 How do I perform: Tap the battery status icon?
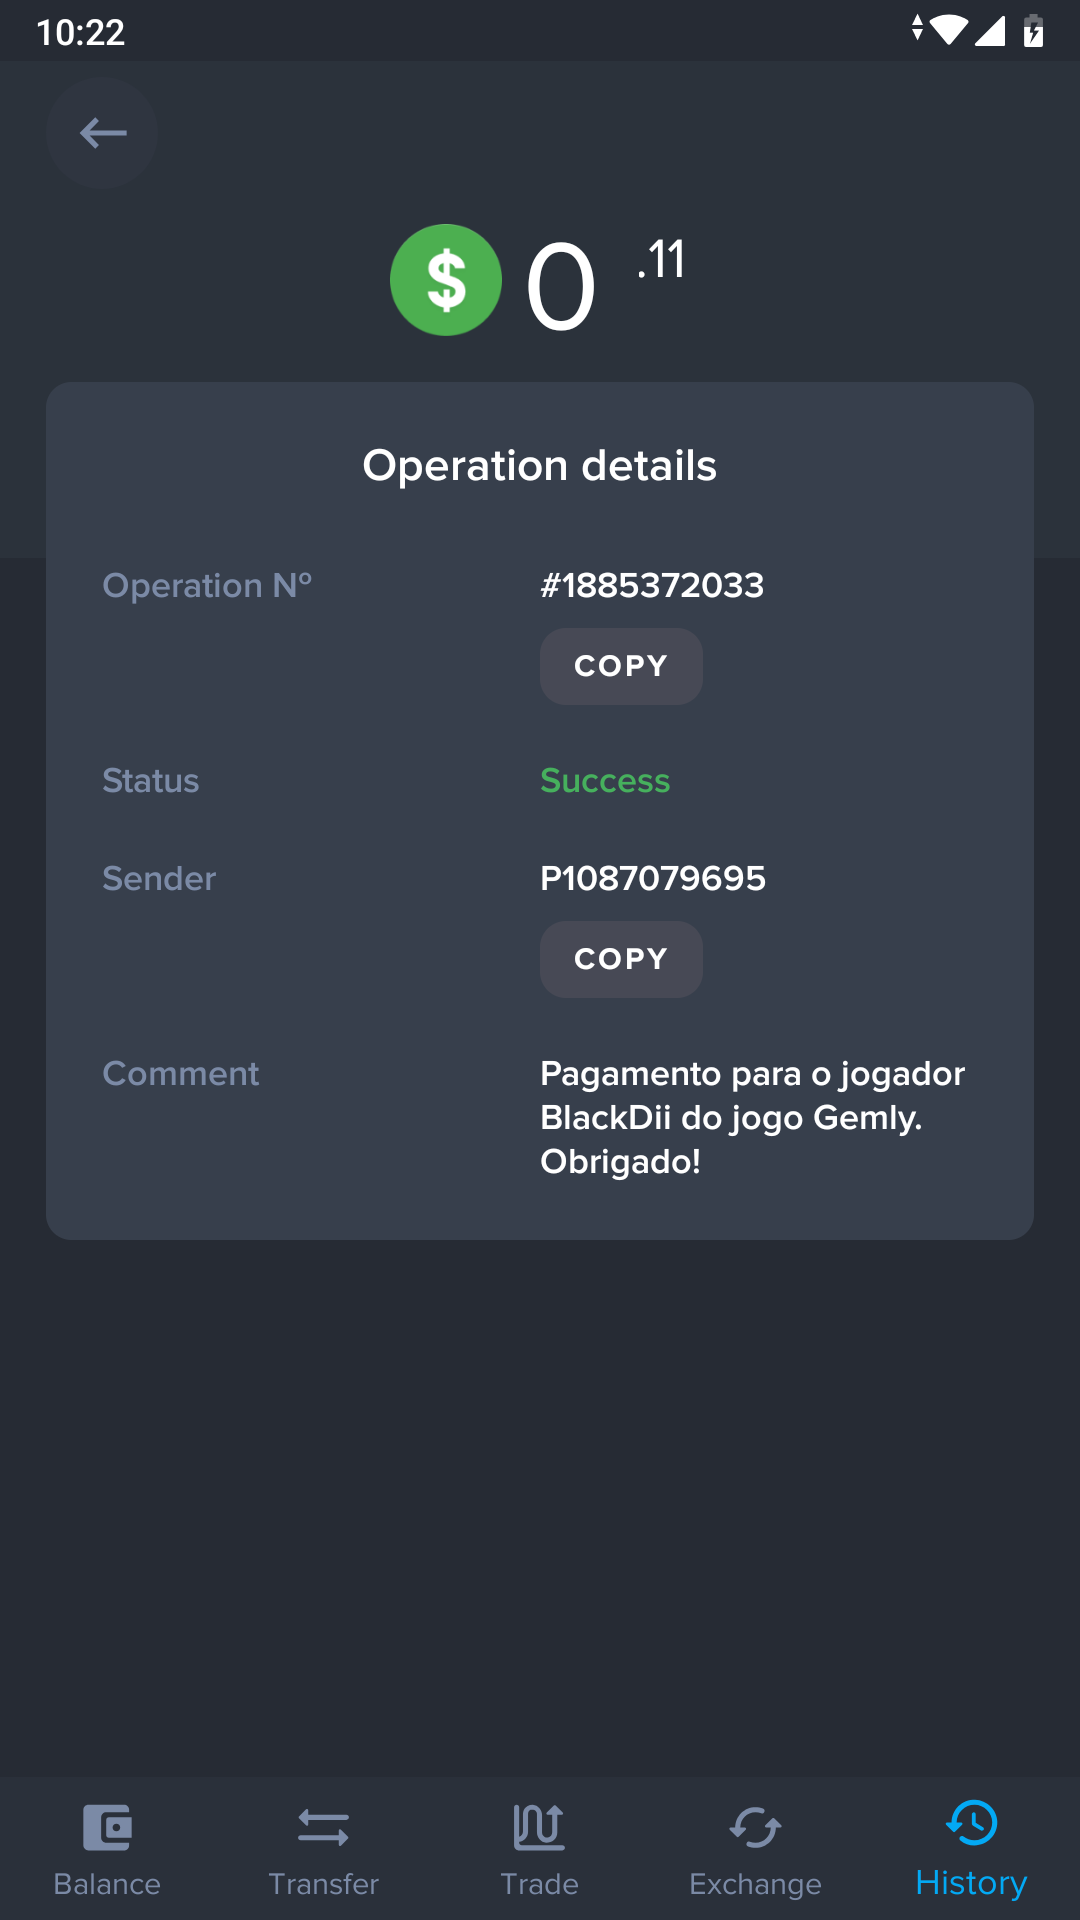(x=1033, y=31)
